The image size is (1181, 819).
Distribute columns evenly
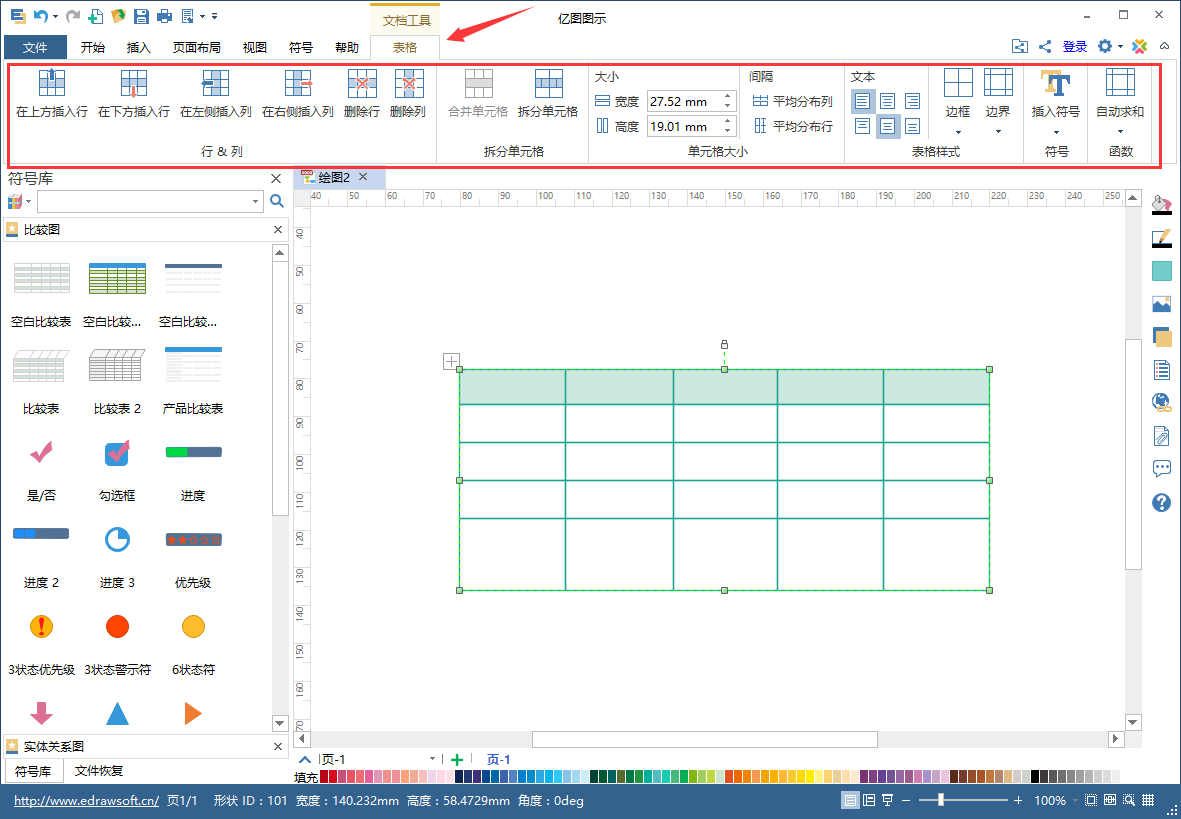point(792,101)
